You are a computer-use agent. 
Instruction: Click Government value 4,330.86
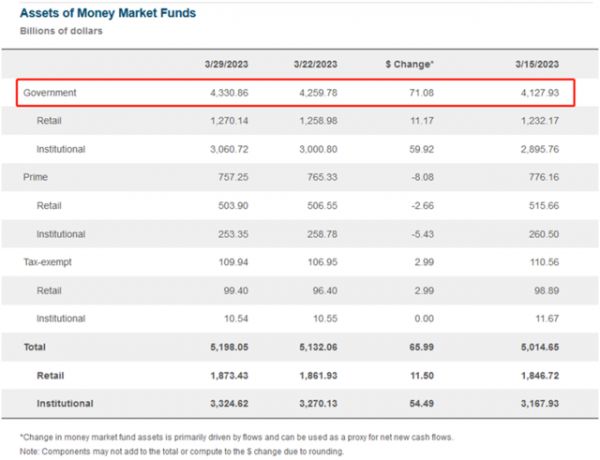227,93
